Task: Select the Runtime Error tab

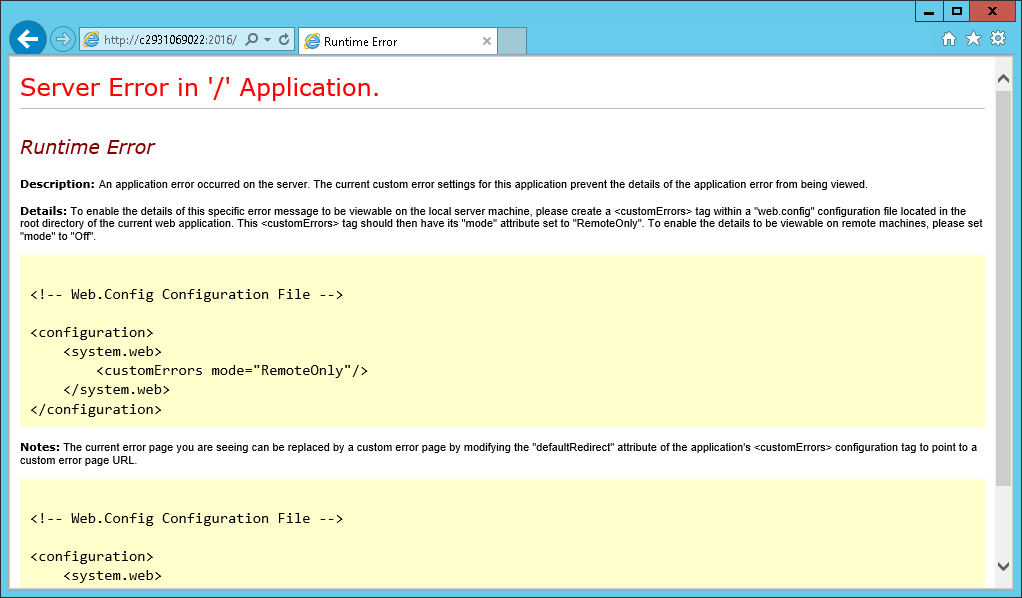Action: point(390,41)
